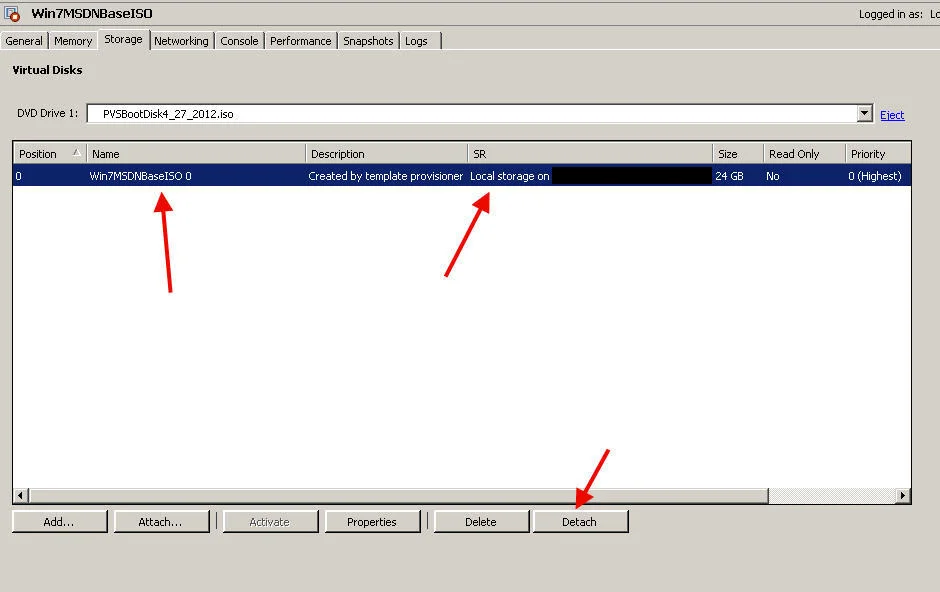
Task: Sort by the SR column header
Action: click(590, 154)
